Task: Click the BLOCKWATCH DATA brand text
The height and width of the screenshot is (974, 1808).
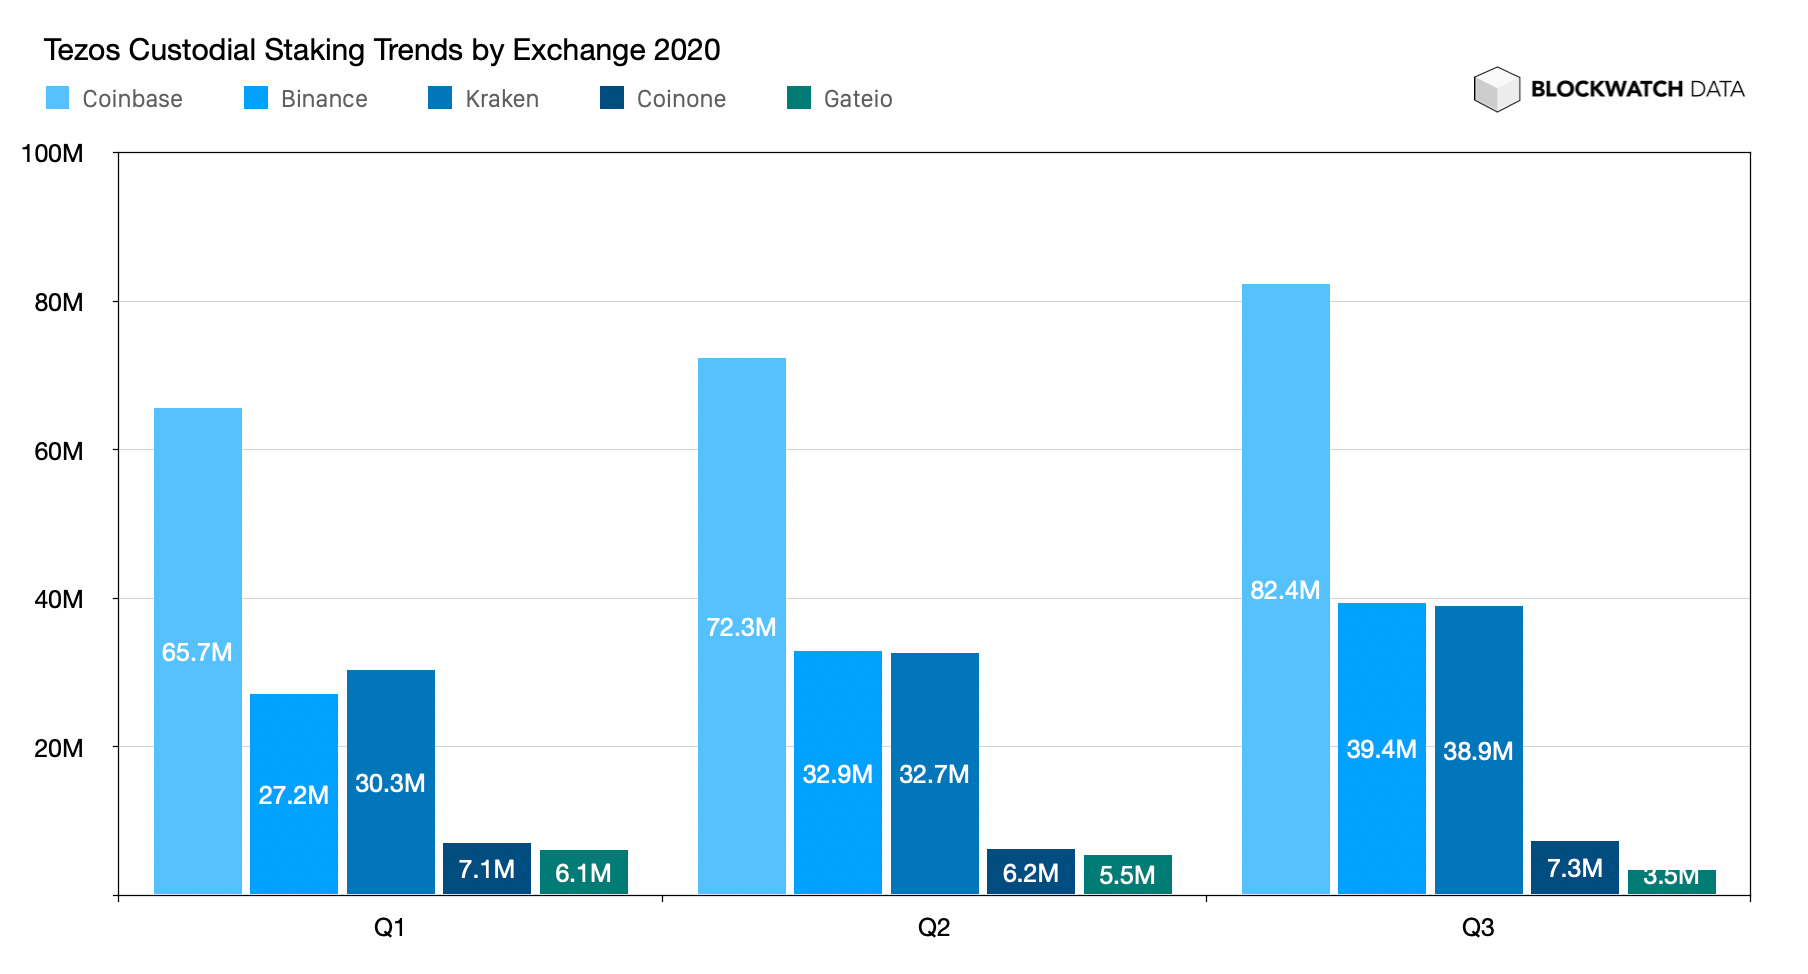Action: pyautogui.click(x=1637, y=89)
